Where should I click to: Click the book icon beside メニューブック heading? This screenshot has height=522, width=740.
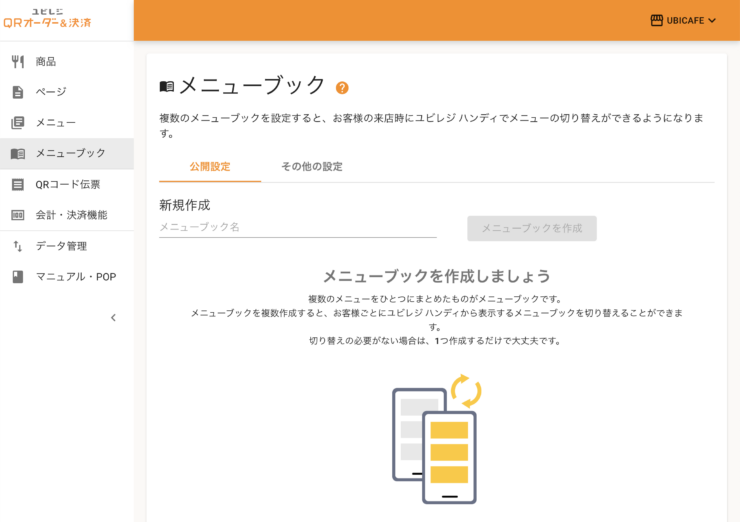(x=167, y=86)
